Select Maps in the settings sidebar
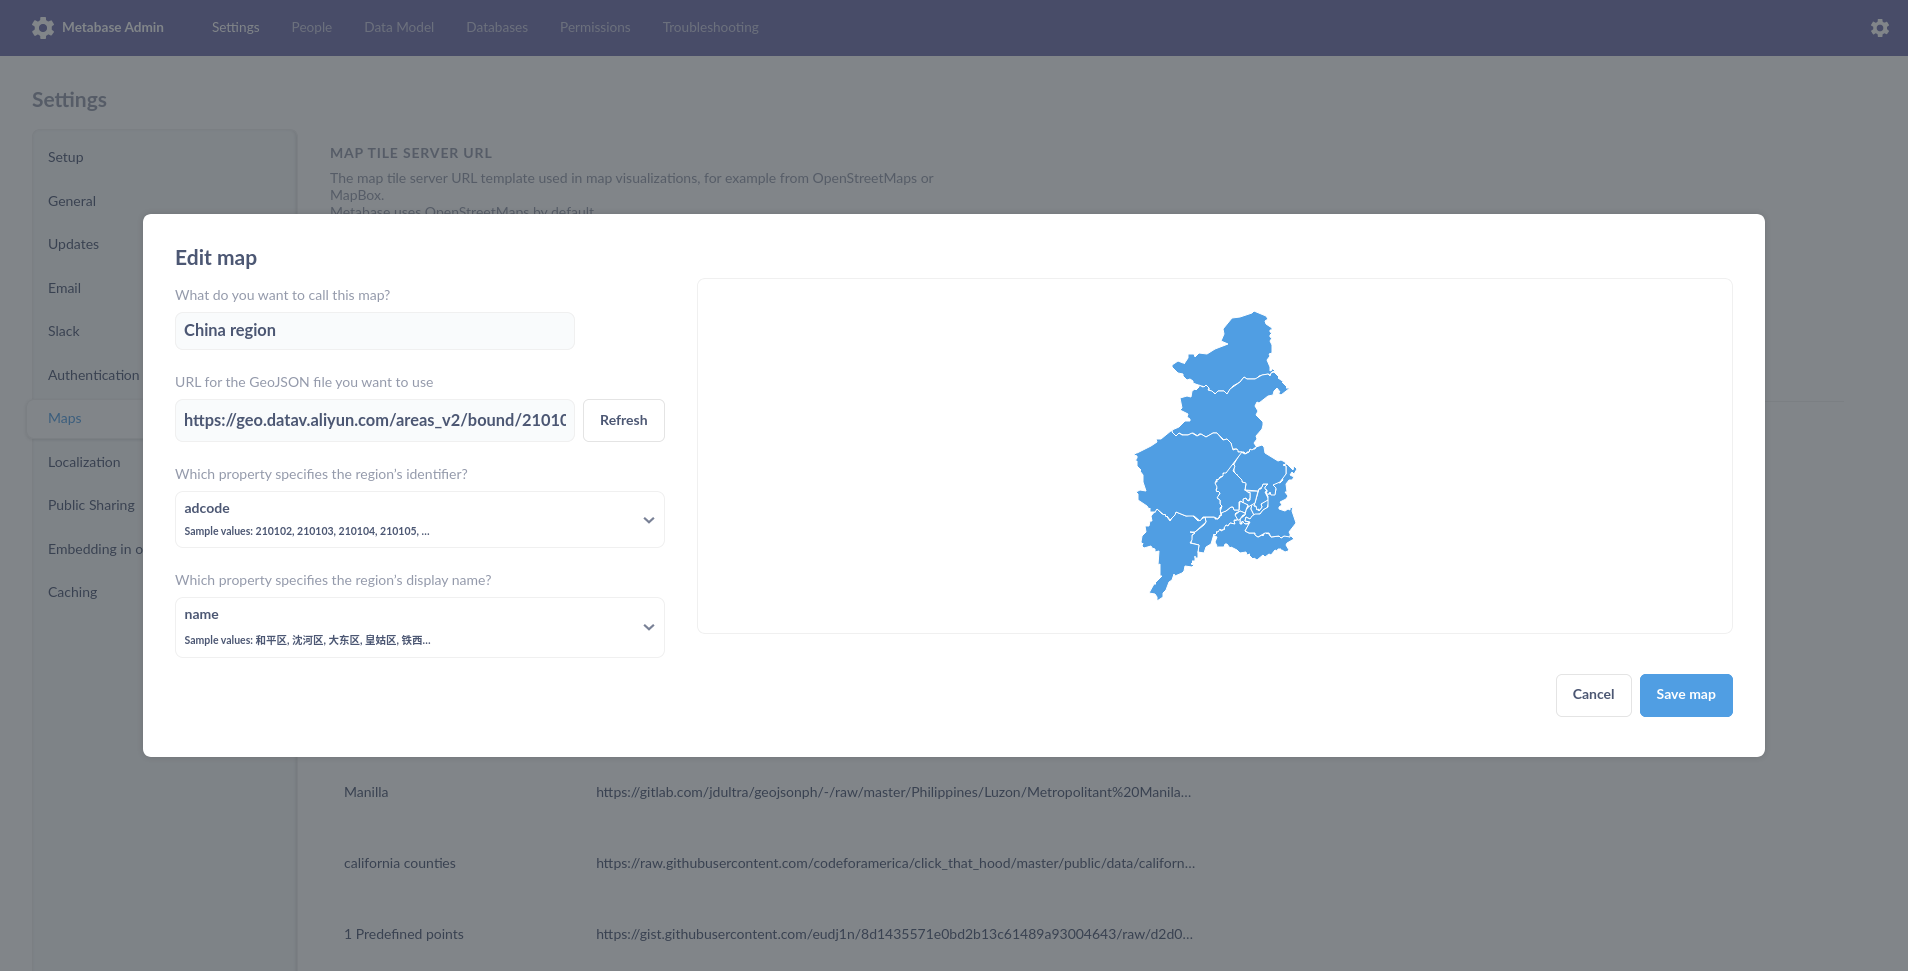The height and width of the screenshot is (971, 1908). pos(64,418)
